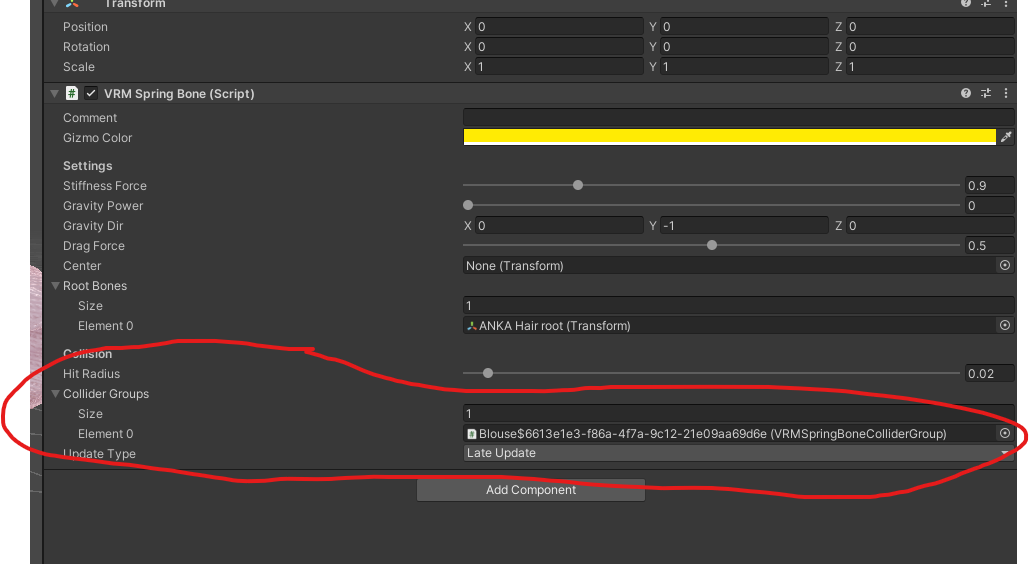Click the Hit Radius value field 0.02
The image size is (1029, 564).
coord(990,374)
